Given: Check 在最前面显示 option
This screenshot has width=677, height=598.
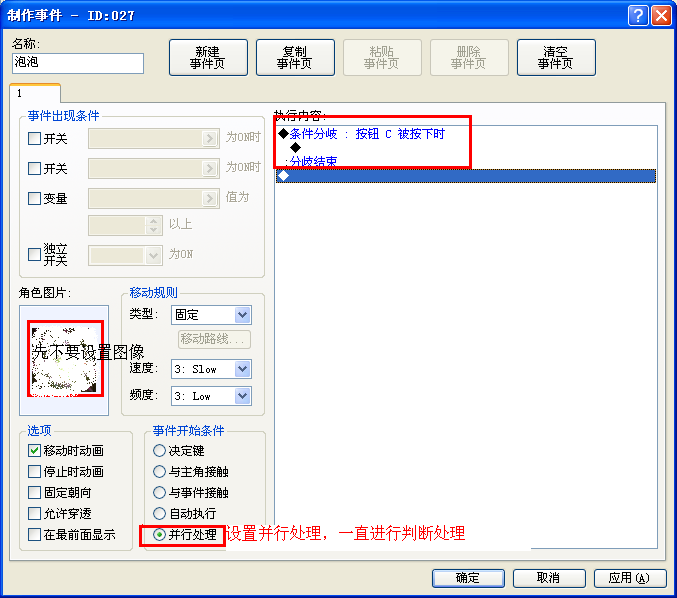Looking at the screenshot, I should 34,535.
